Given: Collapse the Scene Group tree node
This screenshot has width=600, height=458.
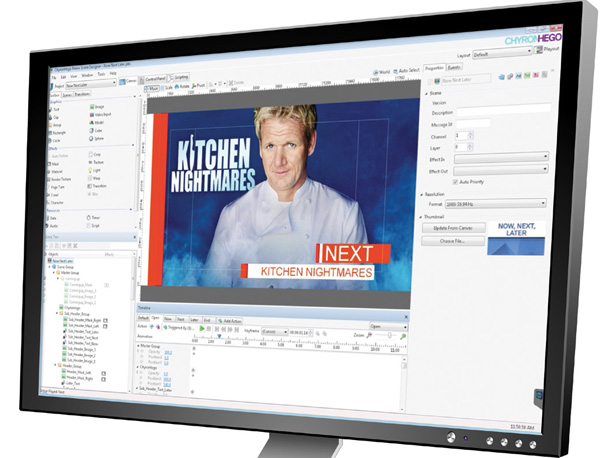Looking at the screenshot, I should point(50,266).
